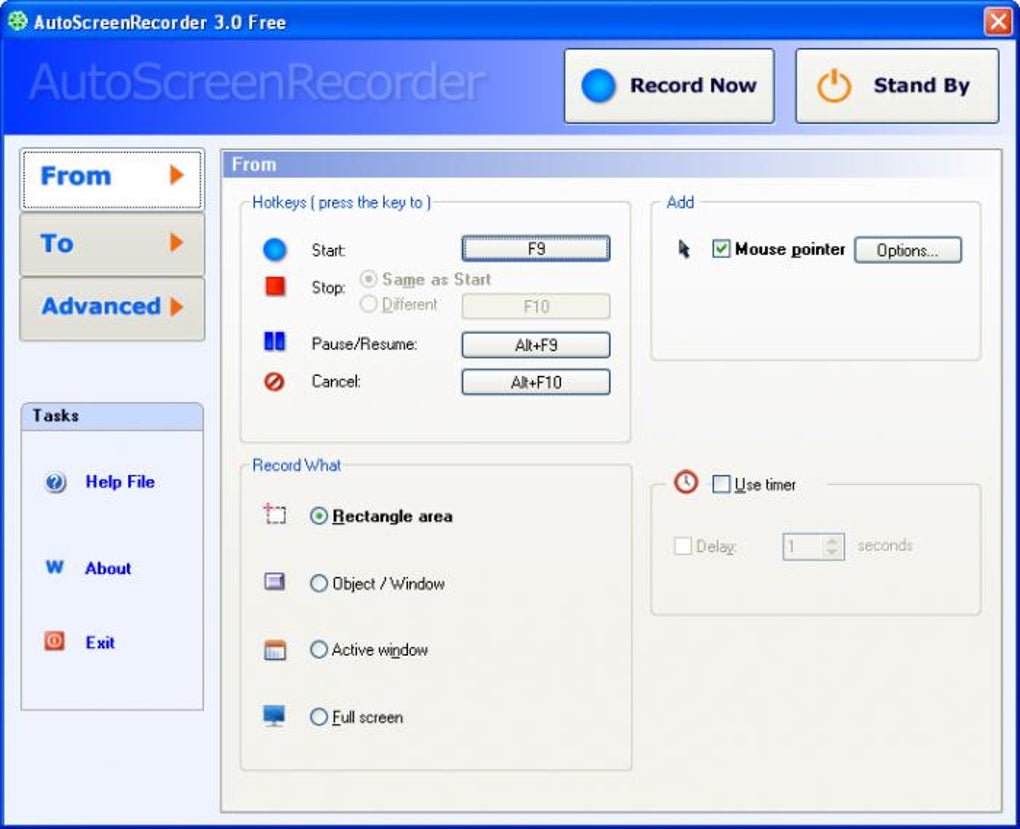Click the orange arrow on the To tab
This screenshot has height=829, width=1020.
[176, 242]
